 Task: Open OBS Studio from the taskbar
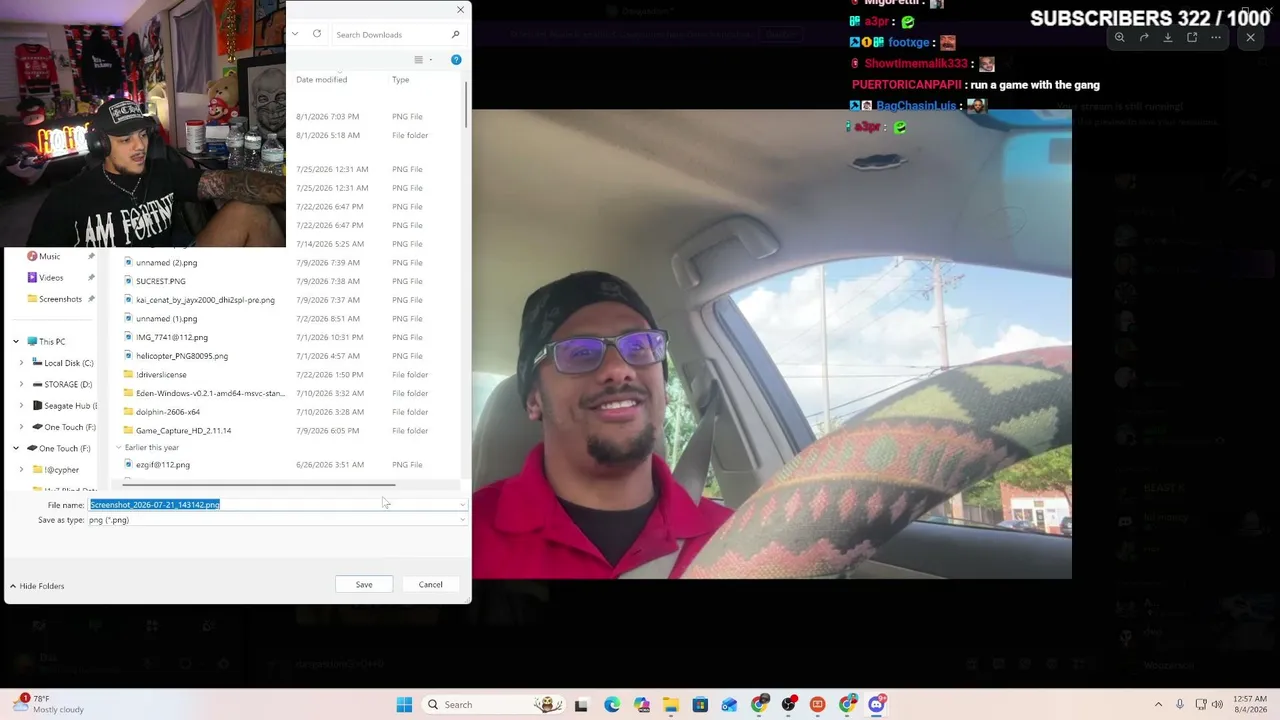click(789, 705)
